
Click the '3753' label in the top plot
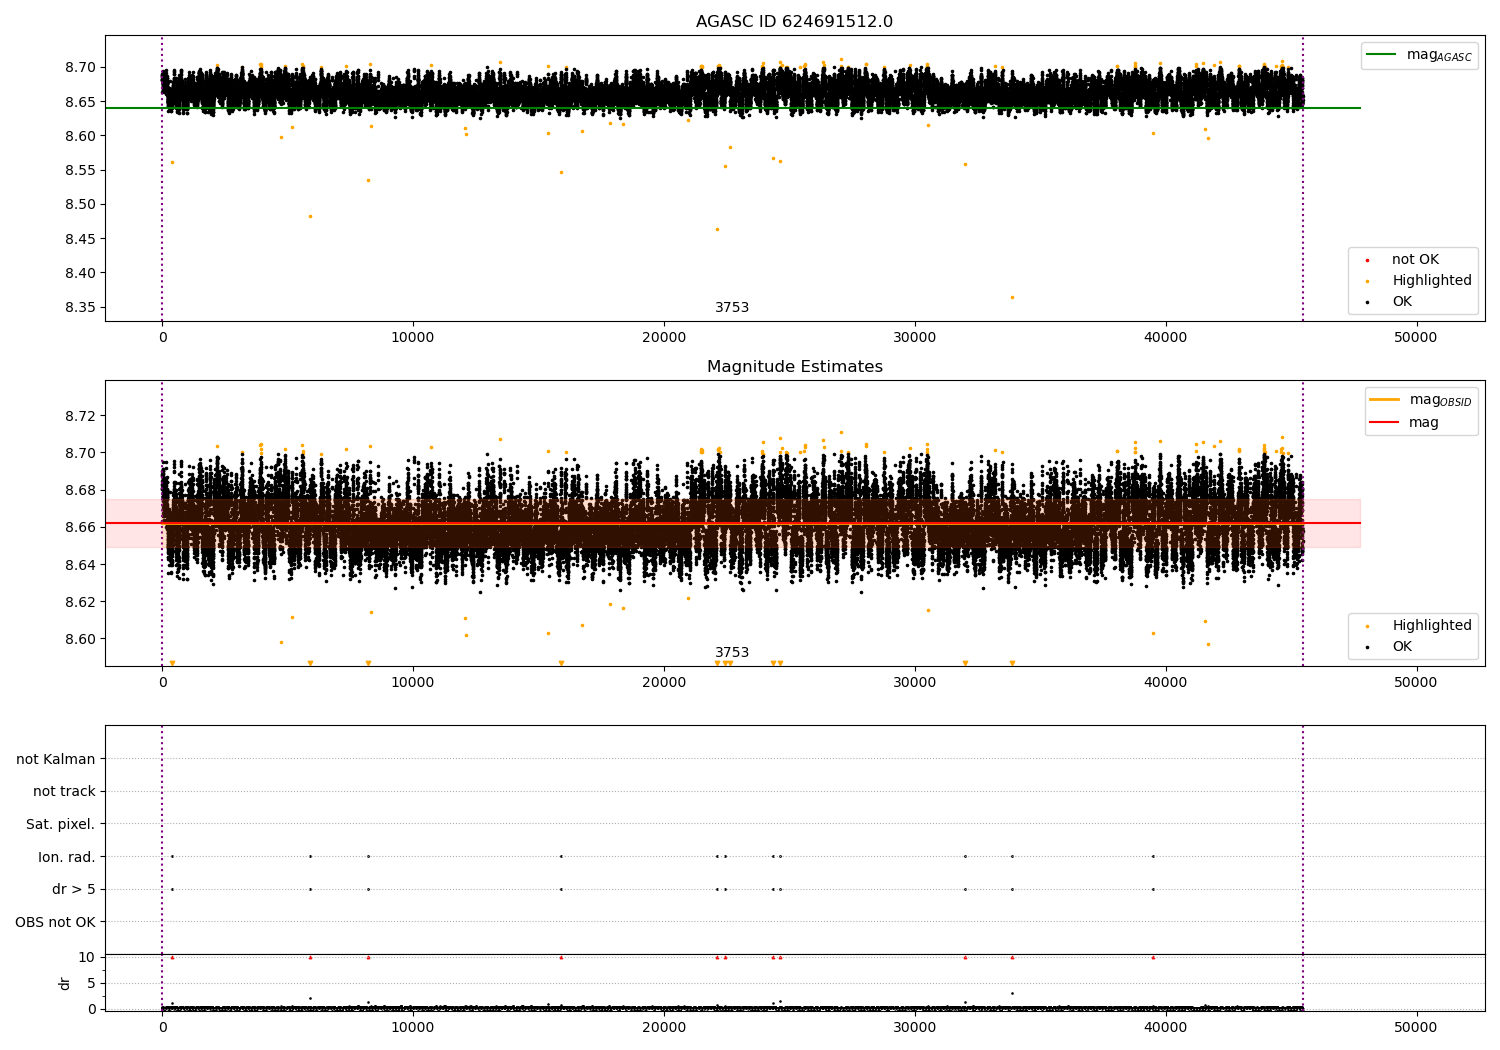coord(731,307)
